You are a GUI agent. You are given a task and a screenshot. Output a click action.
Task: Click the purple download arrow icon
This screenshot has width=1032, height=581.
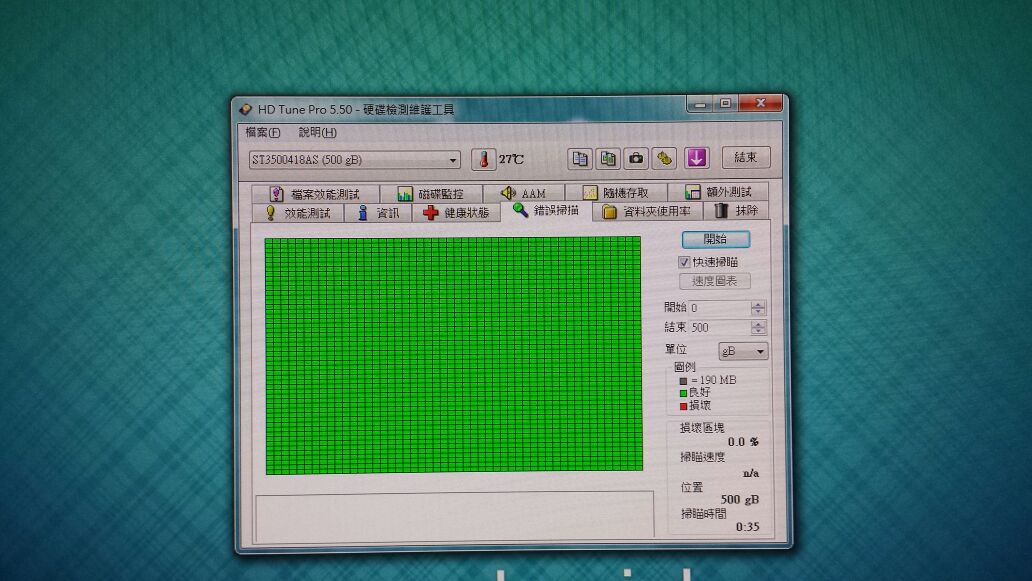click(x=696, y=158)
